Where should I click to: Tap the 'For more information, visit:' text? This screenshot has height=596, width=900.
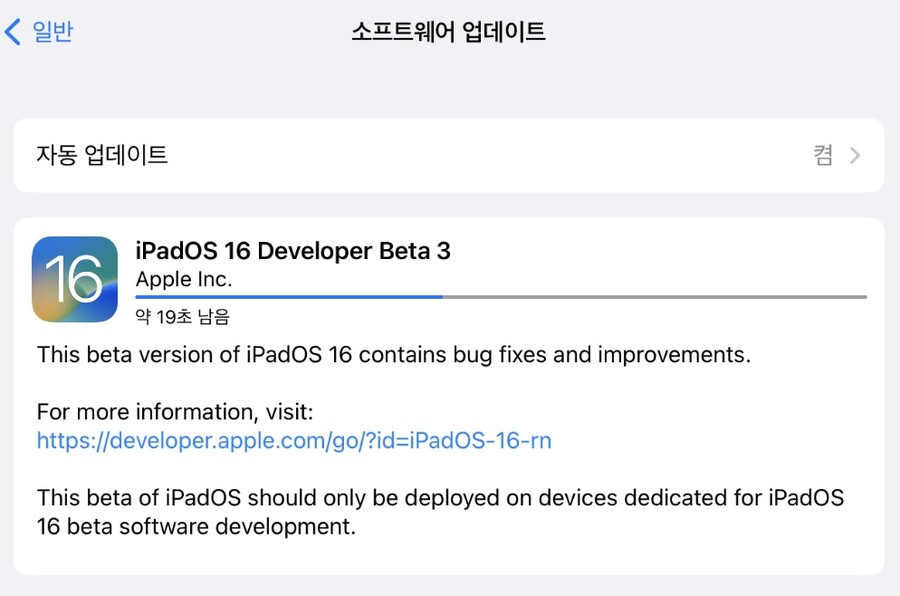tap(175, 412)
